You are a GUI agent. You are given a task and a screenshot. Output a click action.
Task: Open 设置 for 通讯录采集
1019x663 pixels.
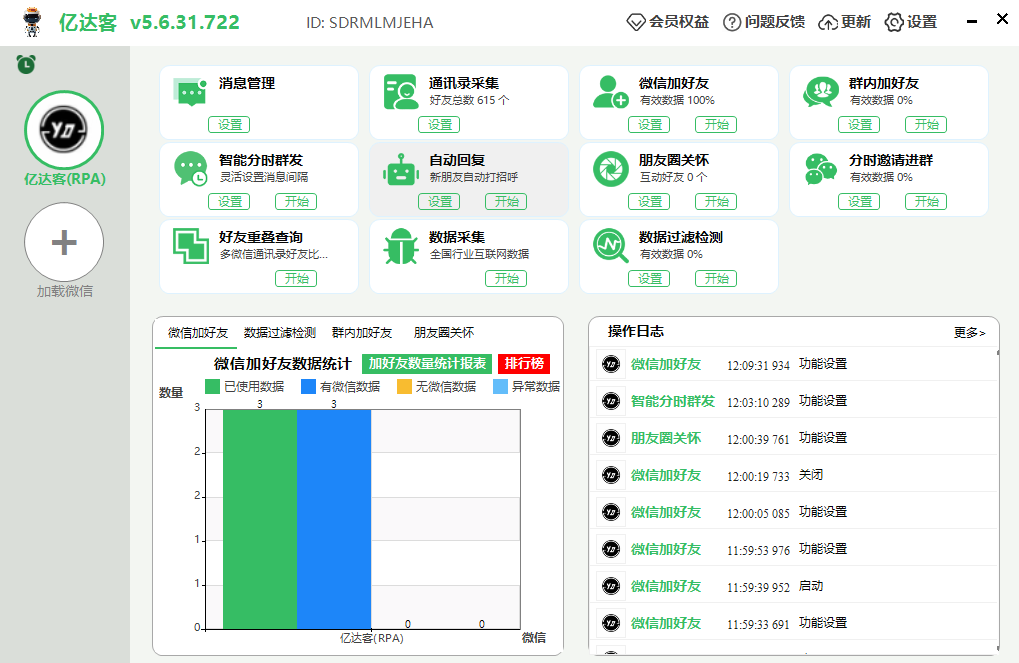439,125
